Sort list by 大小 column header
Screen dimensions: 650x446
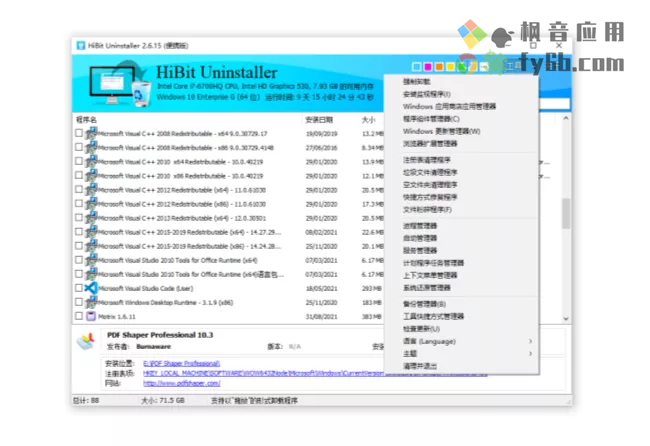[x=368, y=120]
